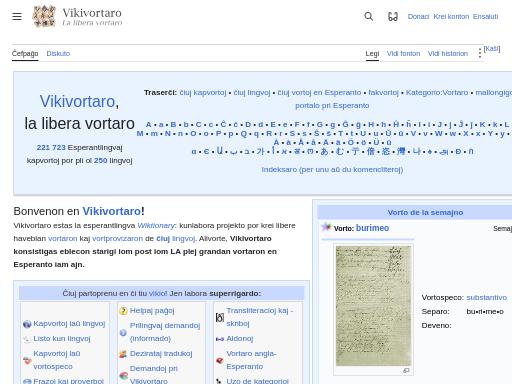Open Vorto de la semajno heading link

click(x=425, y=212)
